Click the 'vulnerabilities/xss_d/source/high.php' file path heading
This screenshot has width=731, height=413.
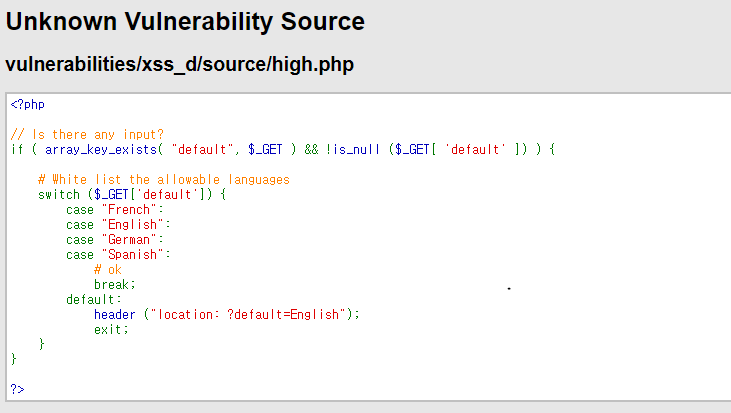coord(179,64)
